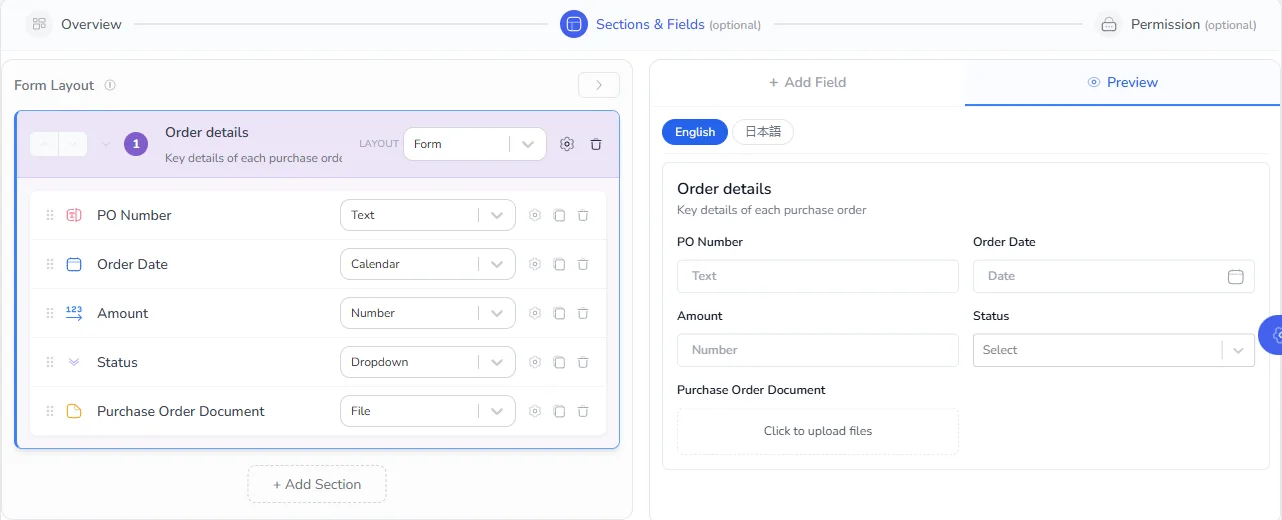Go to the Permission step
This screenshot has width=1282, height=520.
[1176, 24]
